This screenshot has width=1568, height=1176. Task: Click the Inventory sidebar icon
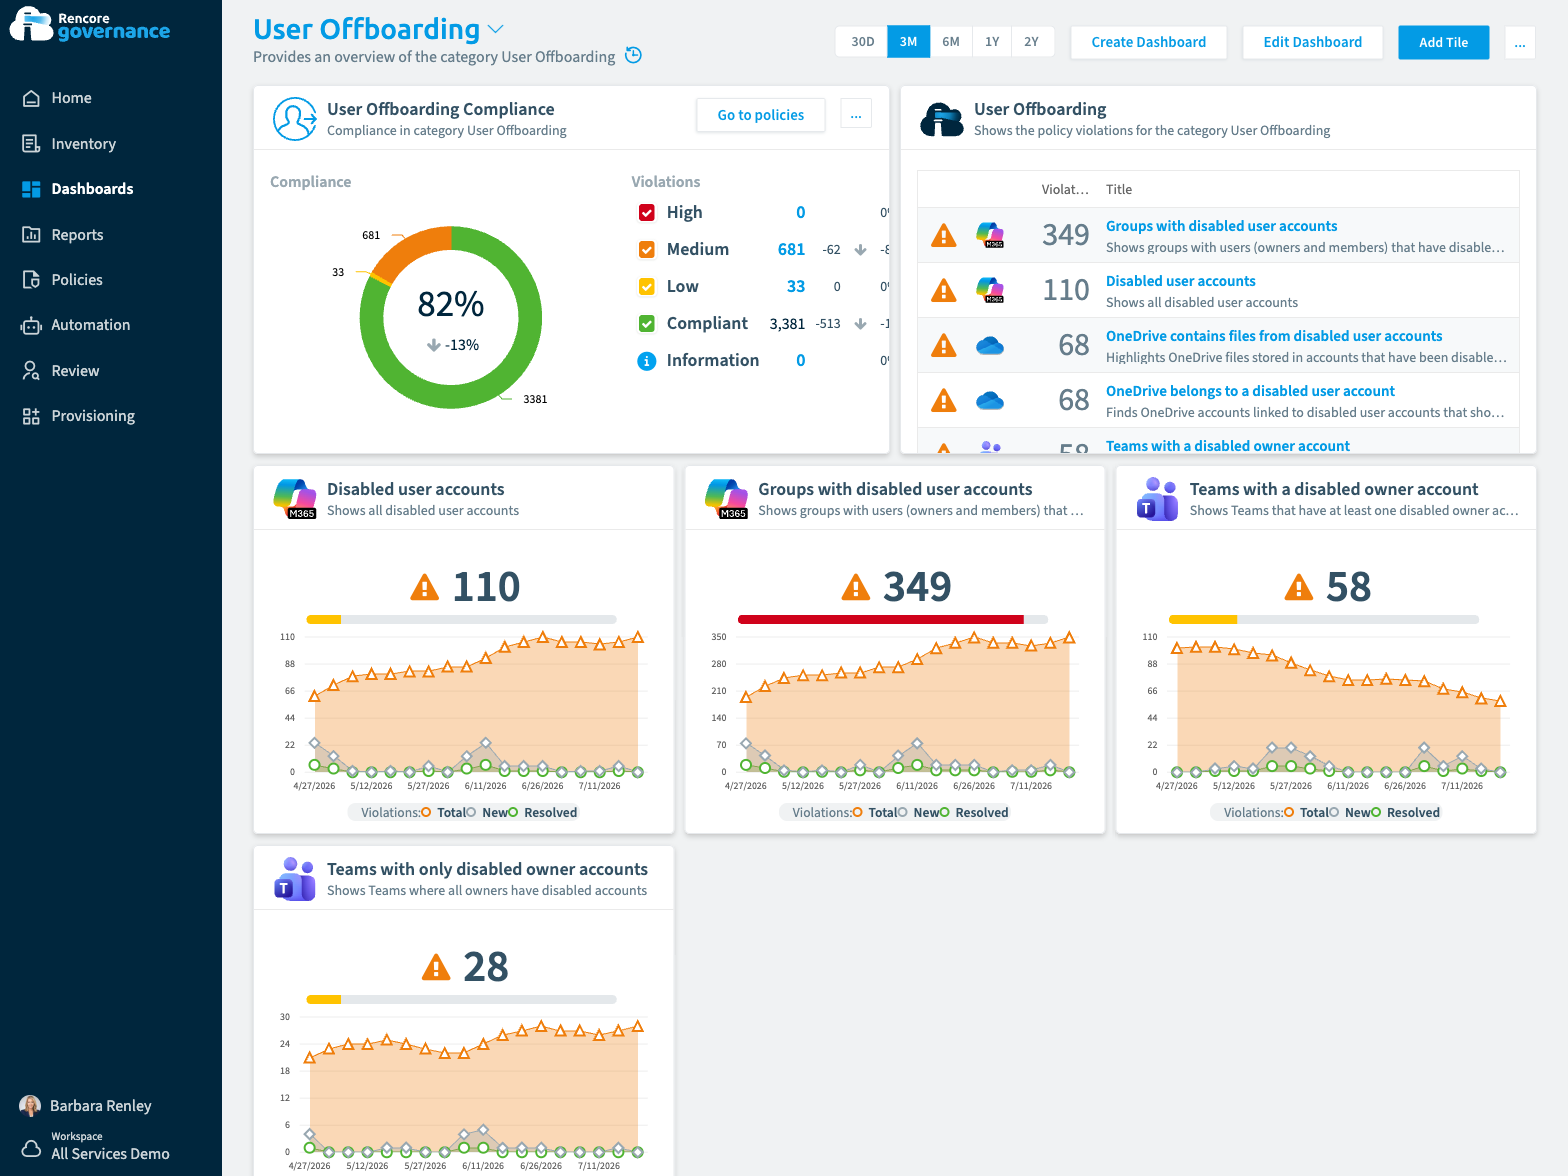(31, 144)
